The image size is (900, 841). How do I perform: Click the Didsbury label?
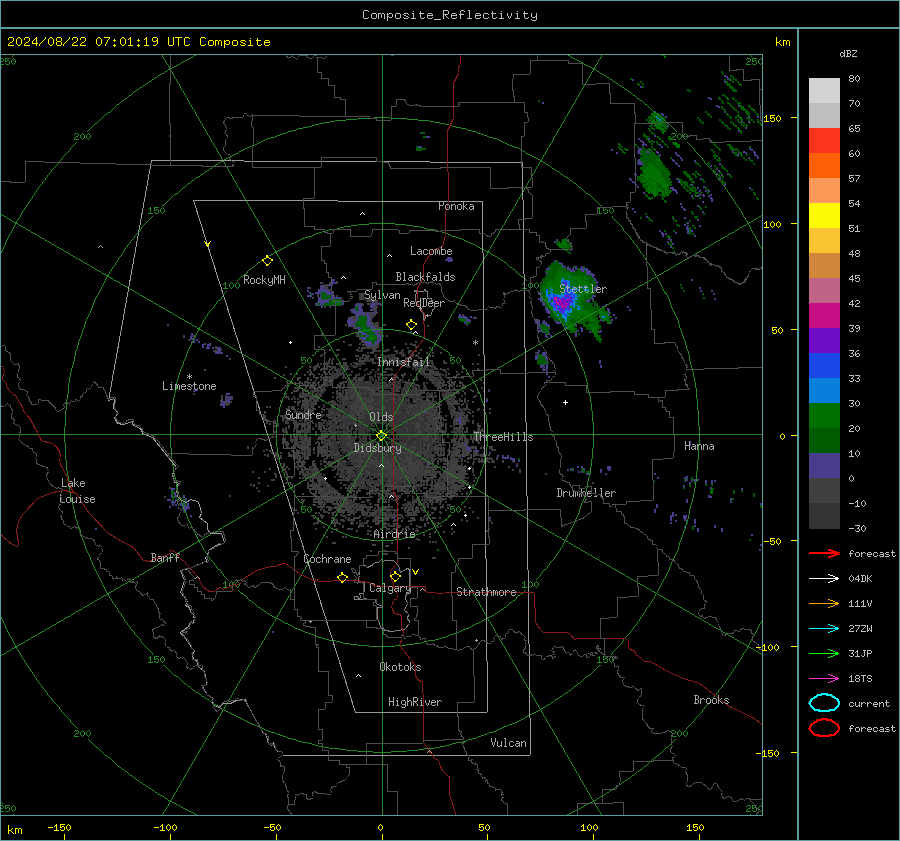(377, 448)
